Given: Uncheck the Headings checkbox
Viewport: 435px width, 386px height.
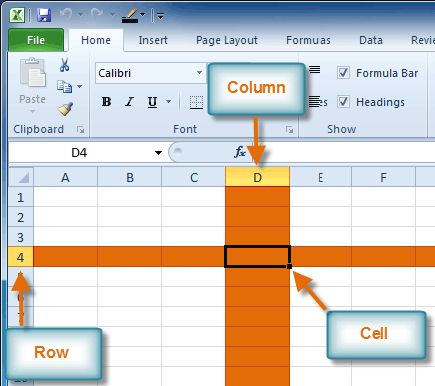Looking at the screenshot, I should click(x=343, y=101).
